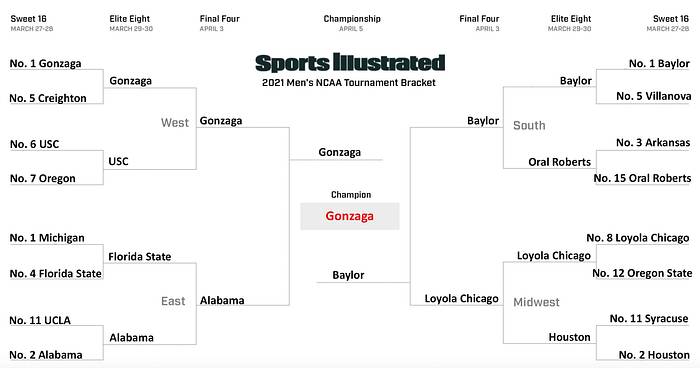Image resolution: width=700 pixels, height=368 pixels.
Task: Select No. 15 Oral Roberts entry
Action: pos(642,178)
